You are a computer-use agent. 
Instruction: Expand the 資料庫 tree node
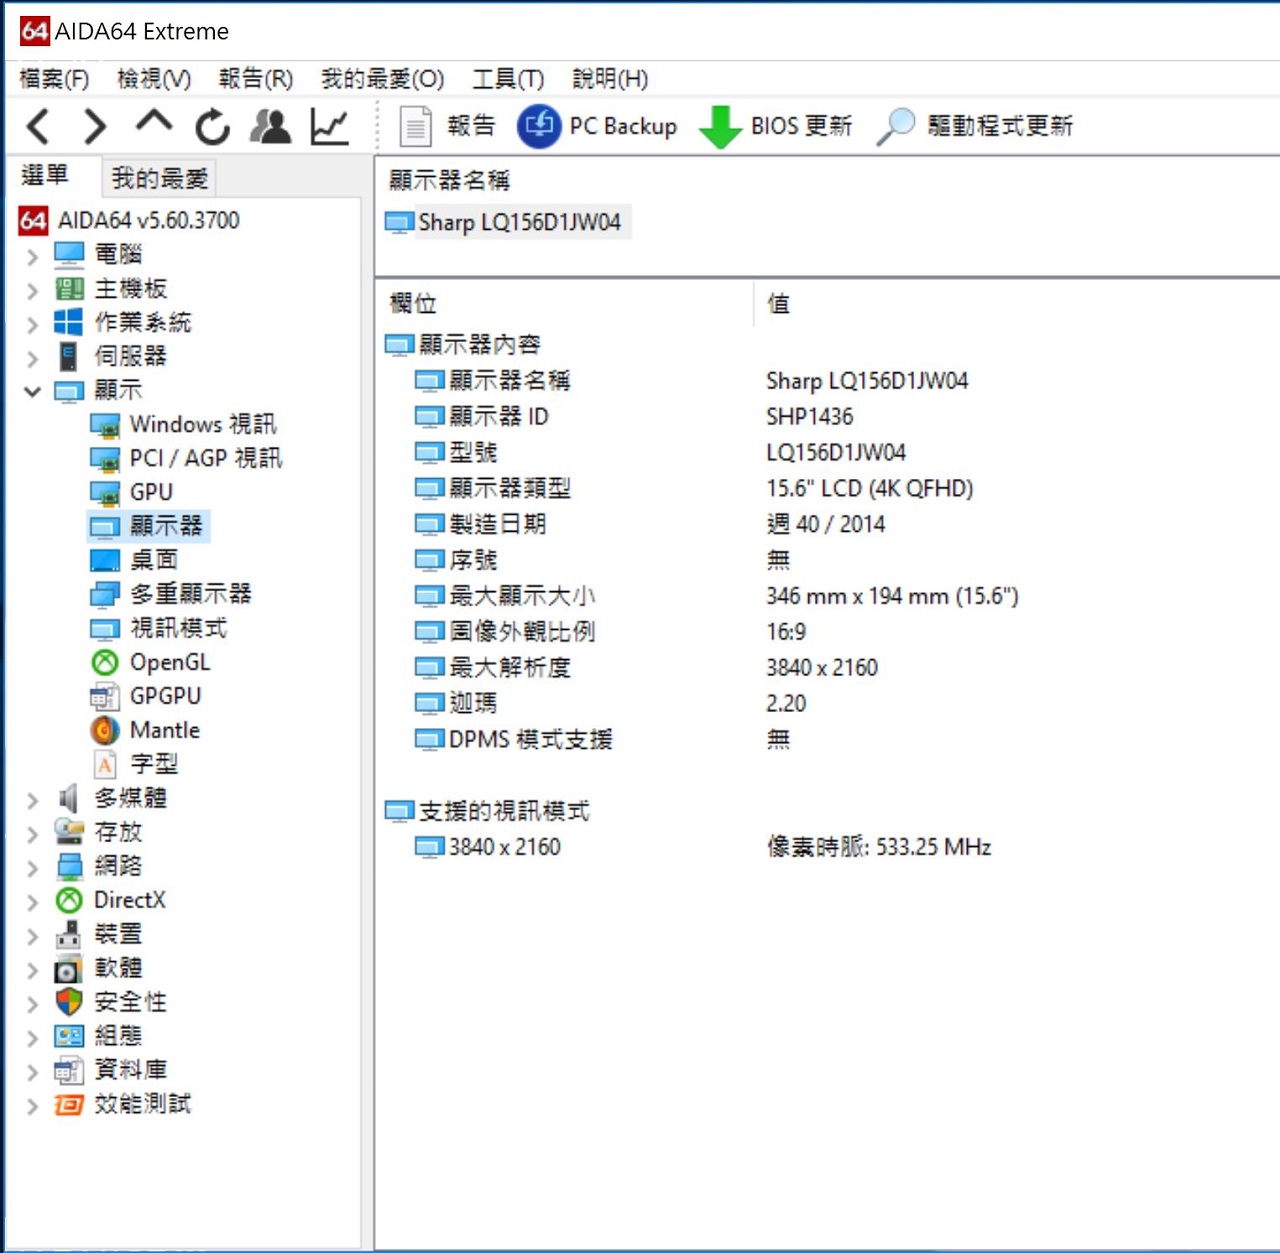coord(32,1071)
